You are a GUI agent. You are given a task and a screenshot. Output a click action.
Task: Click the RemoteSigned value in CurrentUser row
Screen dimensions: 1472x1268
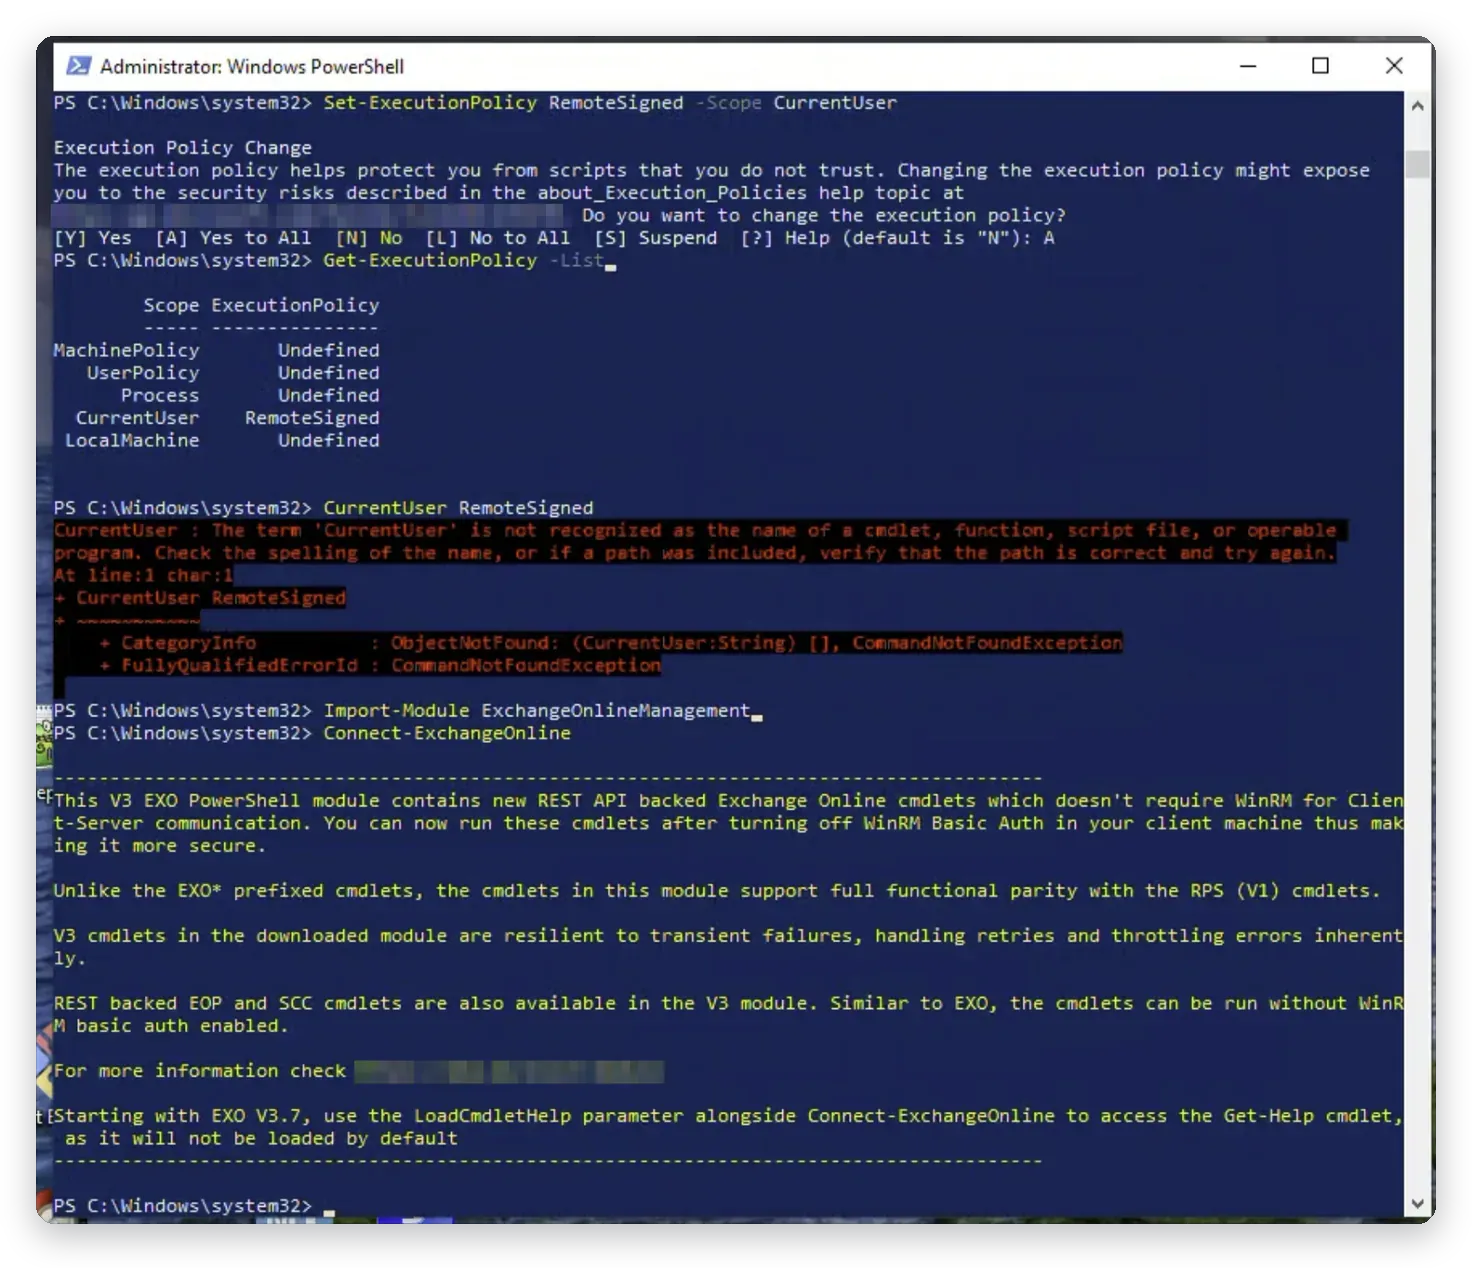[x=312, y=418]
